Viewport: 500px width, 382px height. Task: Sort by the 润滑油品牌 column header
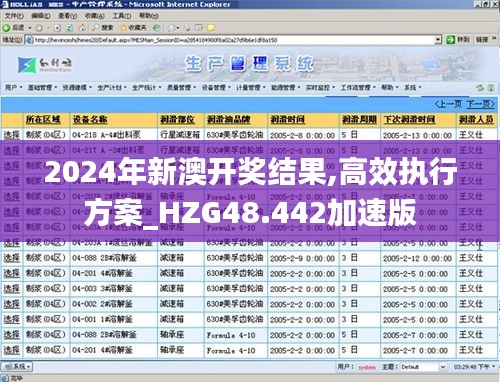[x=228, y=120]
